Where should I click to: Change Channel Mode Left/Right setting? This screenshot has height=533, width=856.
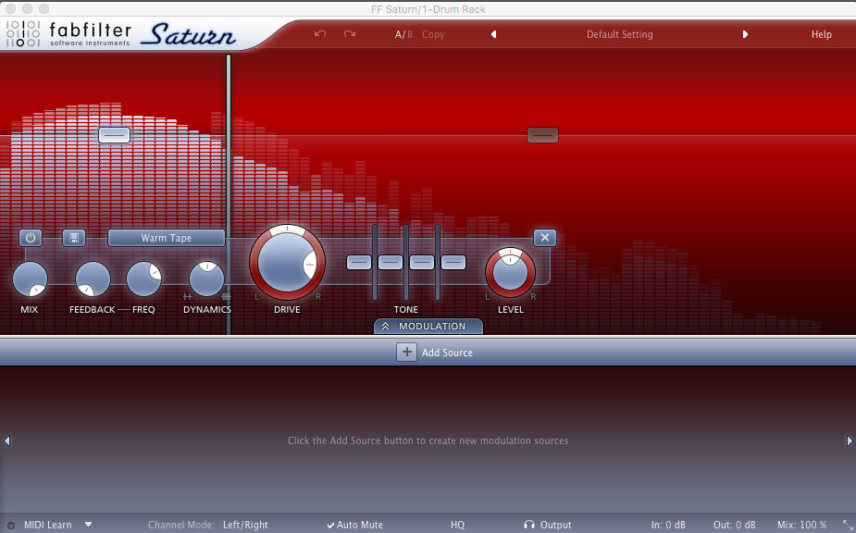(x=246, y=525)
